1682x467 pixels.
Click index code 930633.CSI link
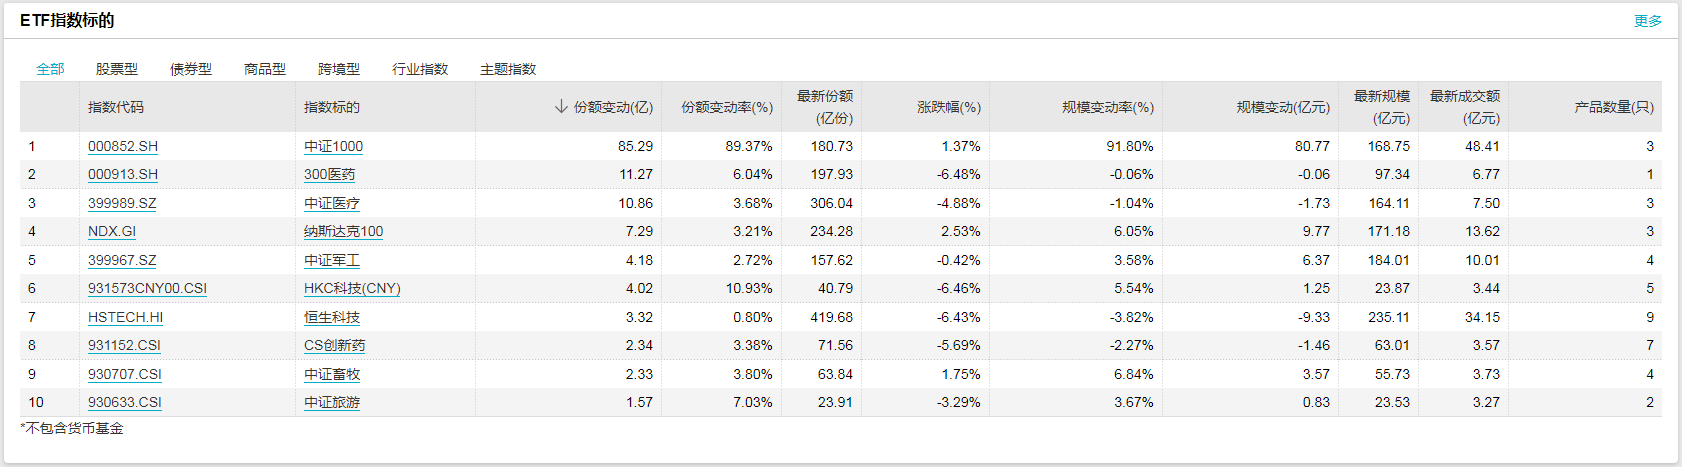125,402
